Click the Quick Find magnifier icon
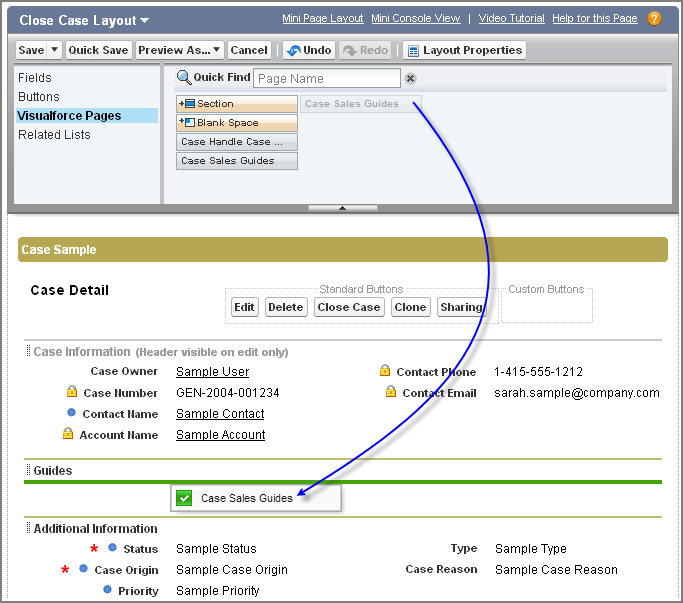 (x=184, y=78)
